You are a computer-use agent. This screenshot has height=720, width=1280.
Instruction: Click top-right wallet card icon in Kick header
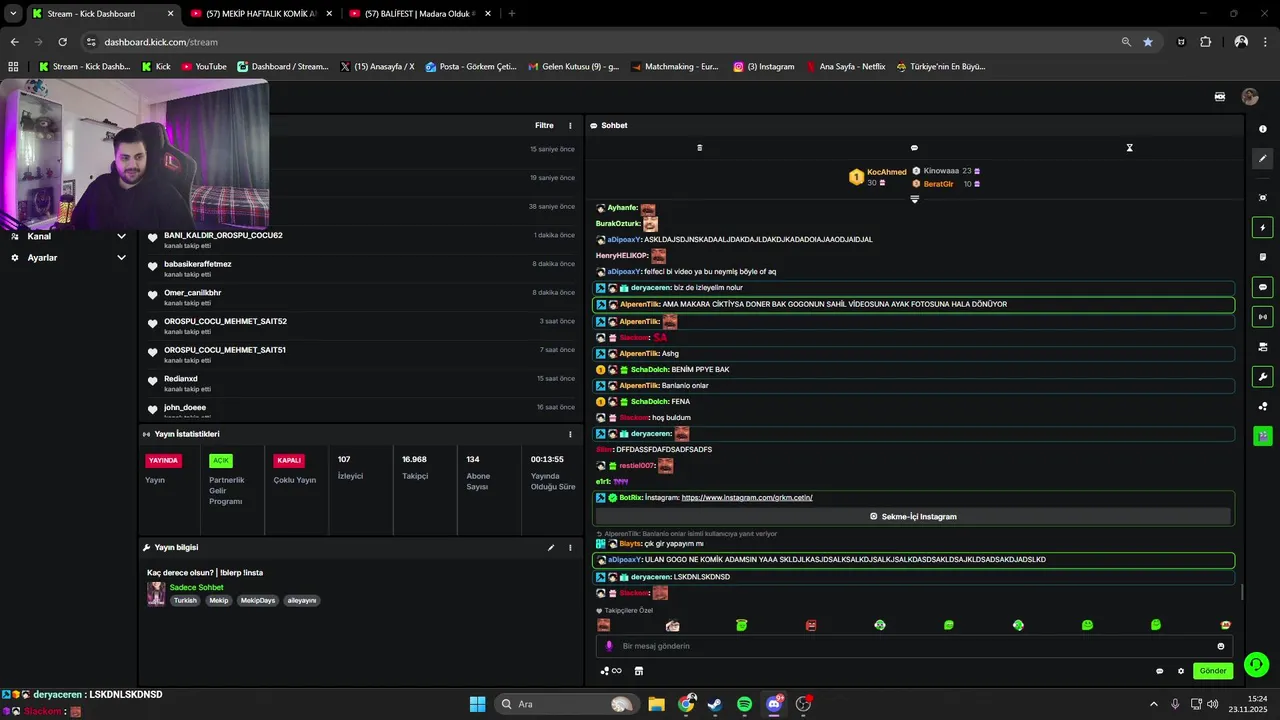1220,97
